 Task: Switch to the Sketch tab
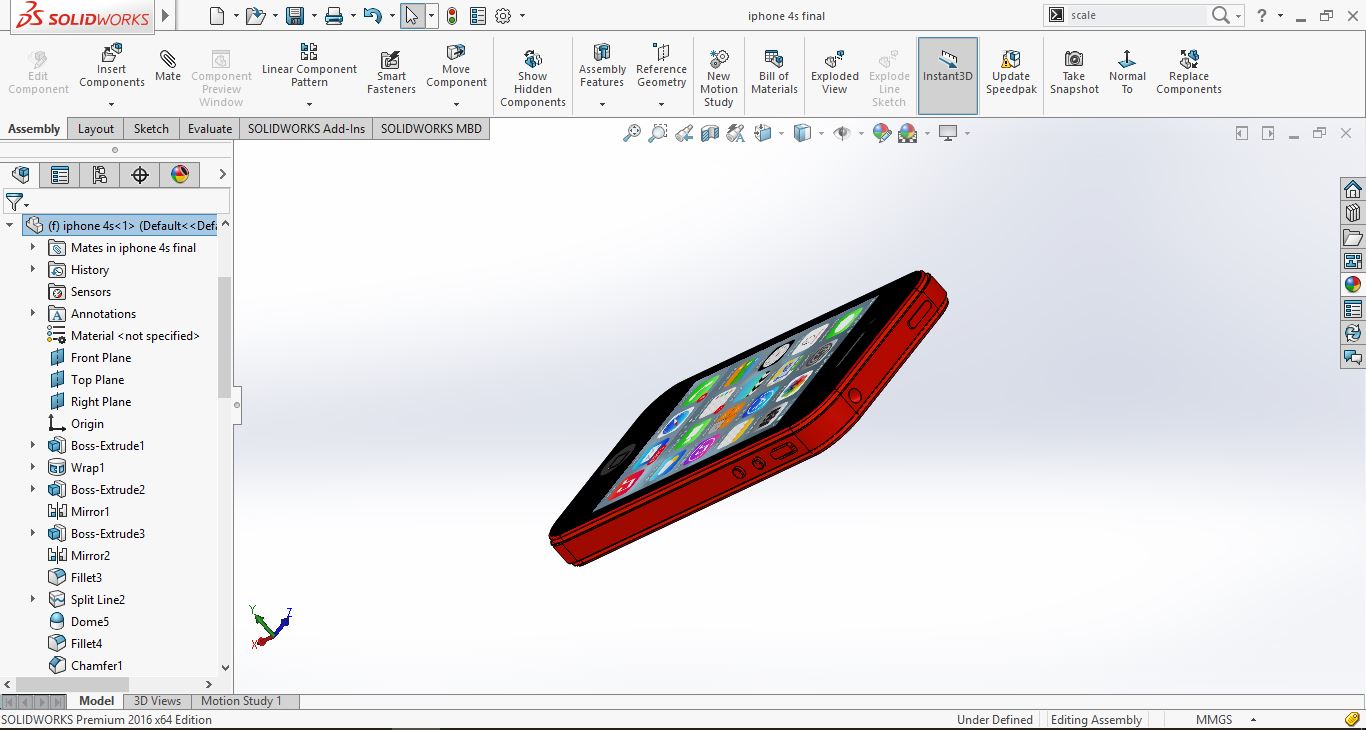(x=151, y=128)
